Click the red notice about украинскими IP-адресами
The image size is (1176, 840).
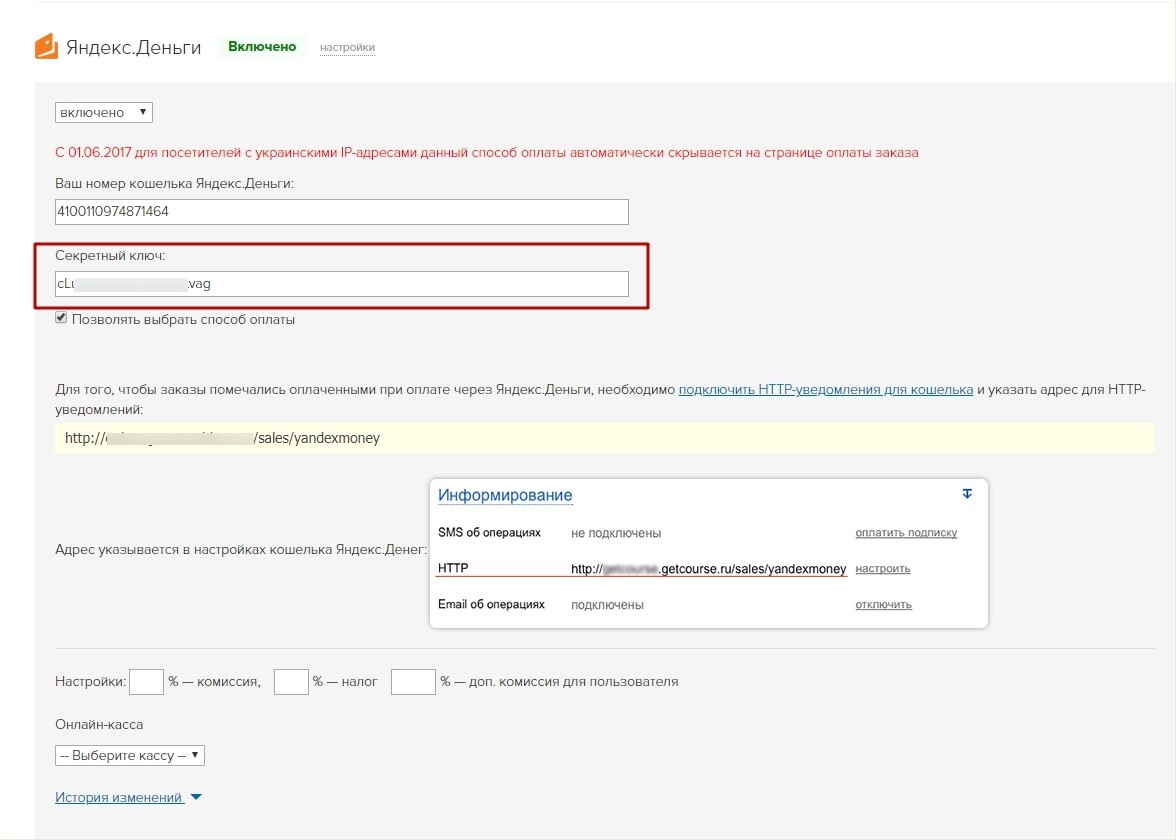pos(487,152)
